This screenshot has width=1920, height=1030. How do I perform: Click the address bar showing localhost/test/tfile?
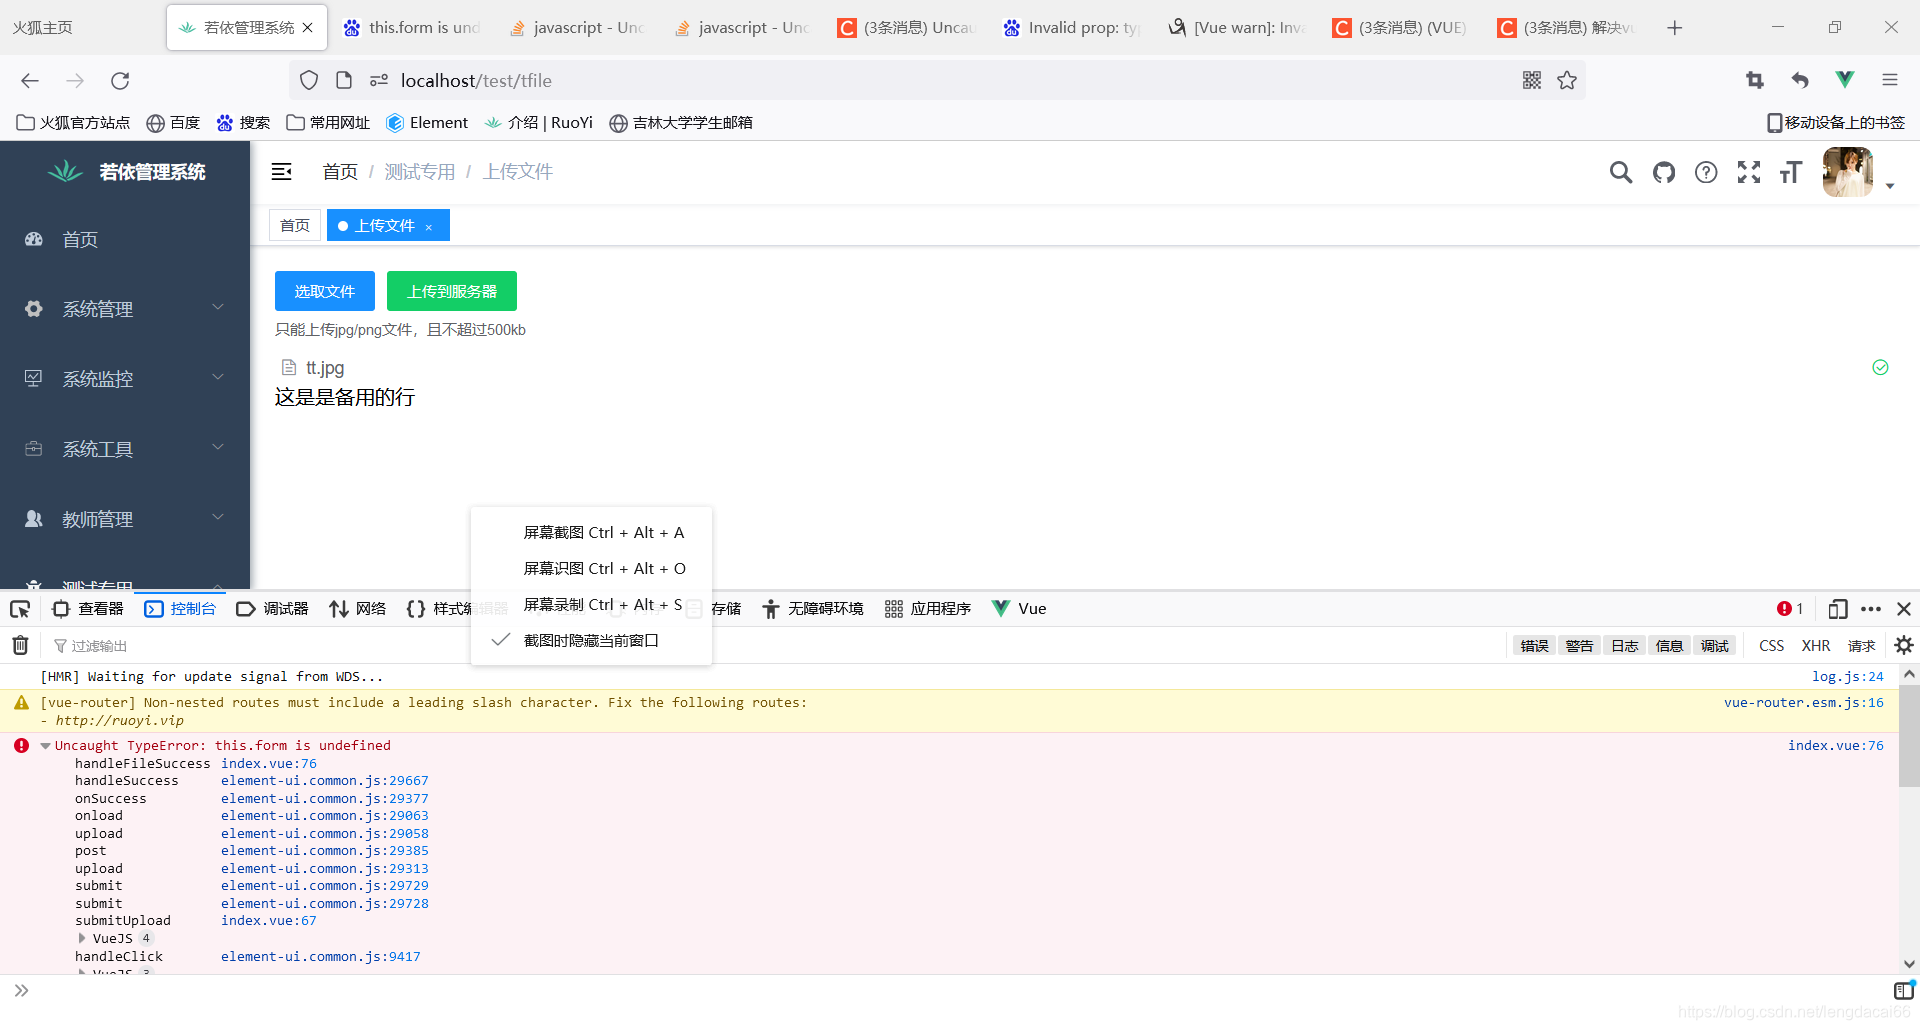click(938, 81)
